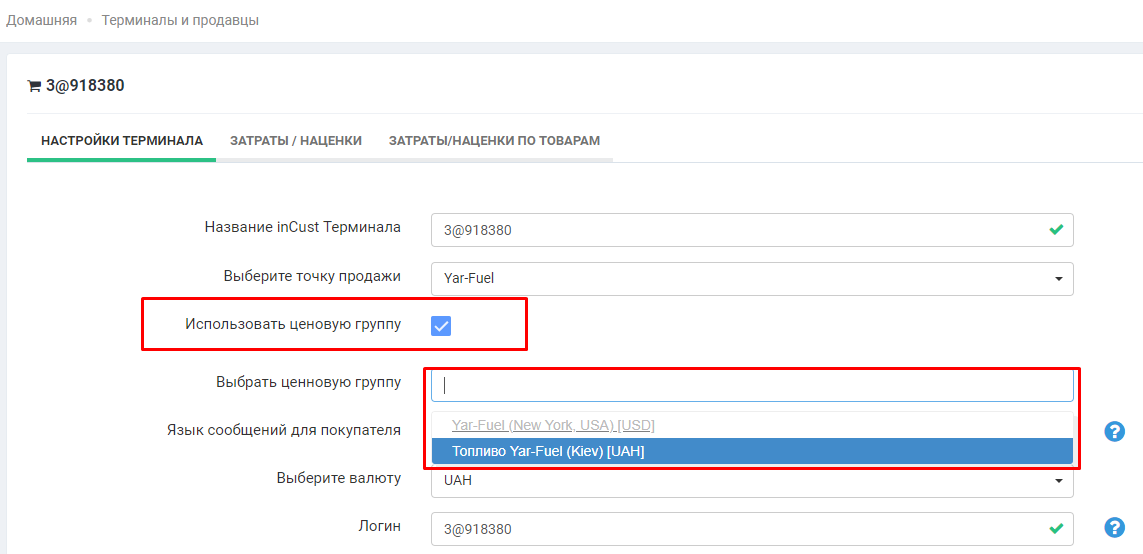Screen dimensions: 1143x554
Task: Open the Выберите точку продажи Yar-Fuel dropdown
Action: click(751, 279)
